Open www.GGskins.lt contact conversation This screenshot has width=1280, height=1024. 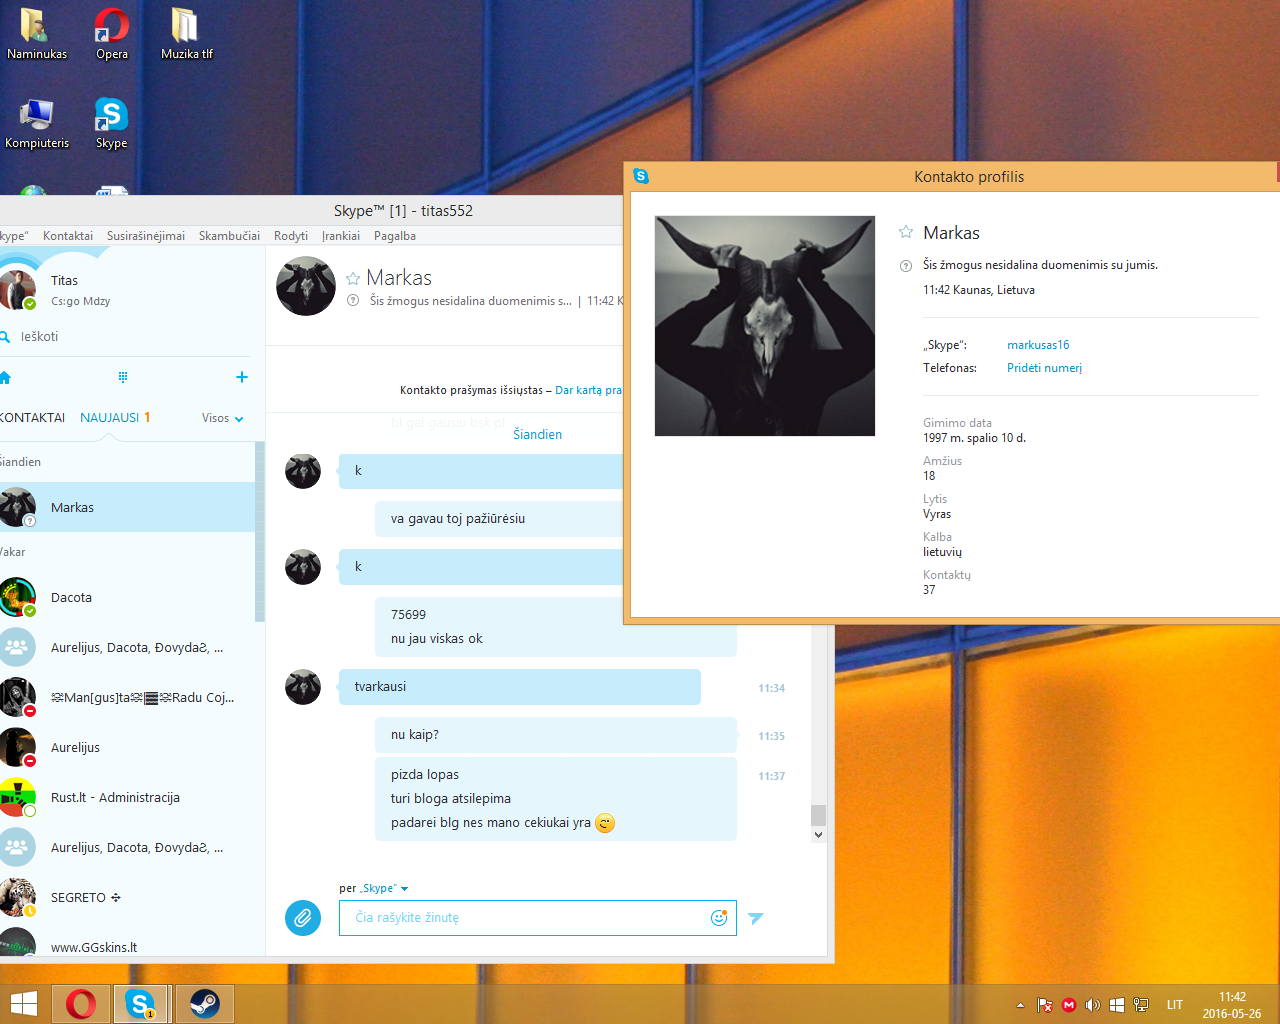point(127,944)
